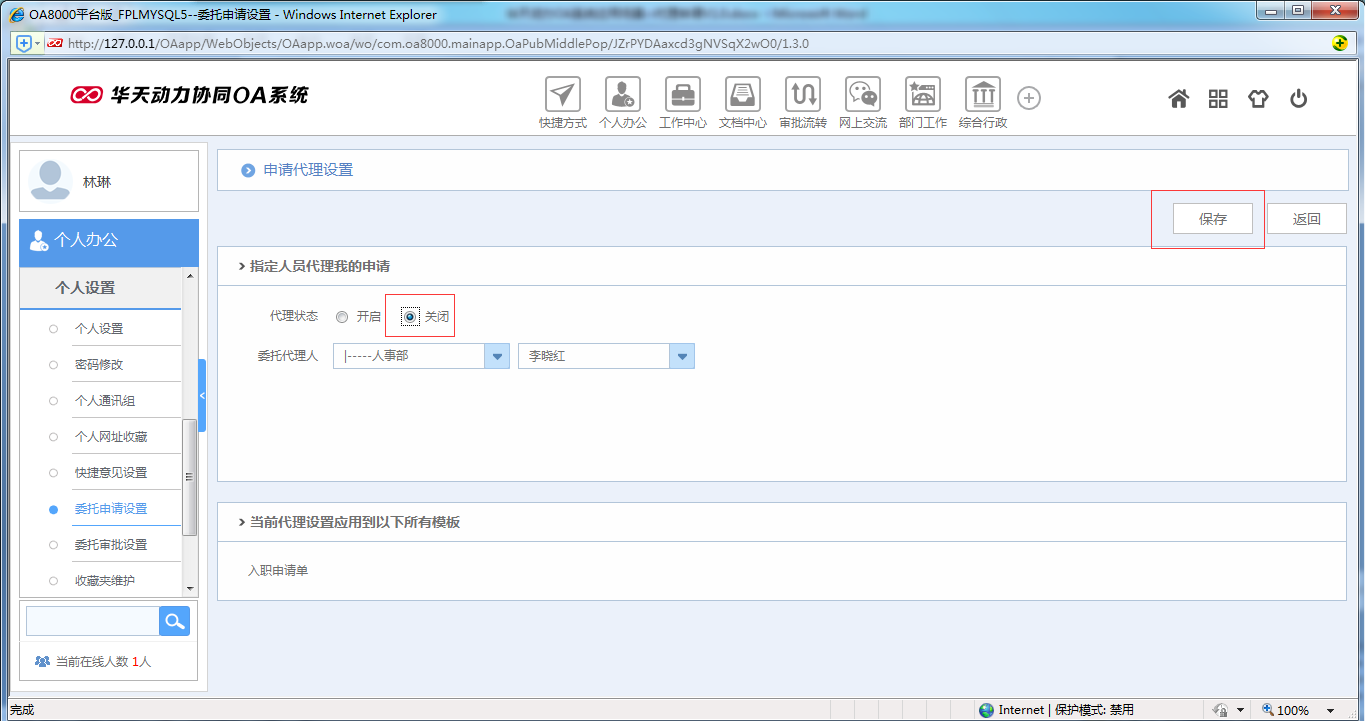Image resolution: width=1365 pixels, height=721 pixels.
Task: Collapse the 指定人员代理我的申请 section
Action: [242, 267]
